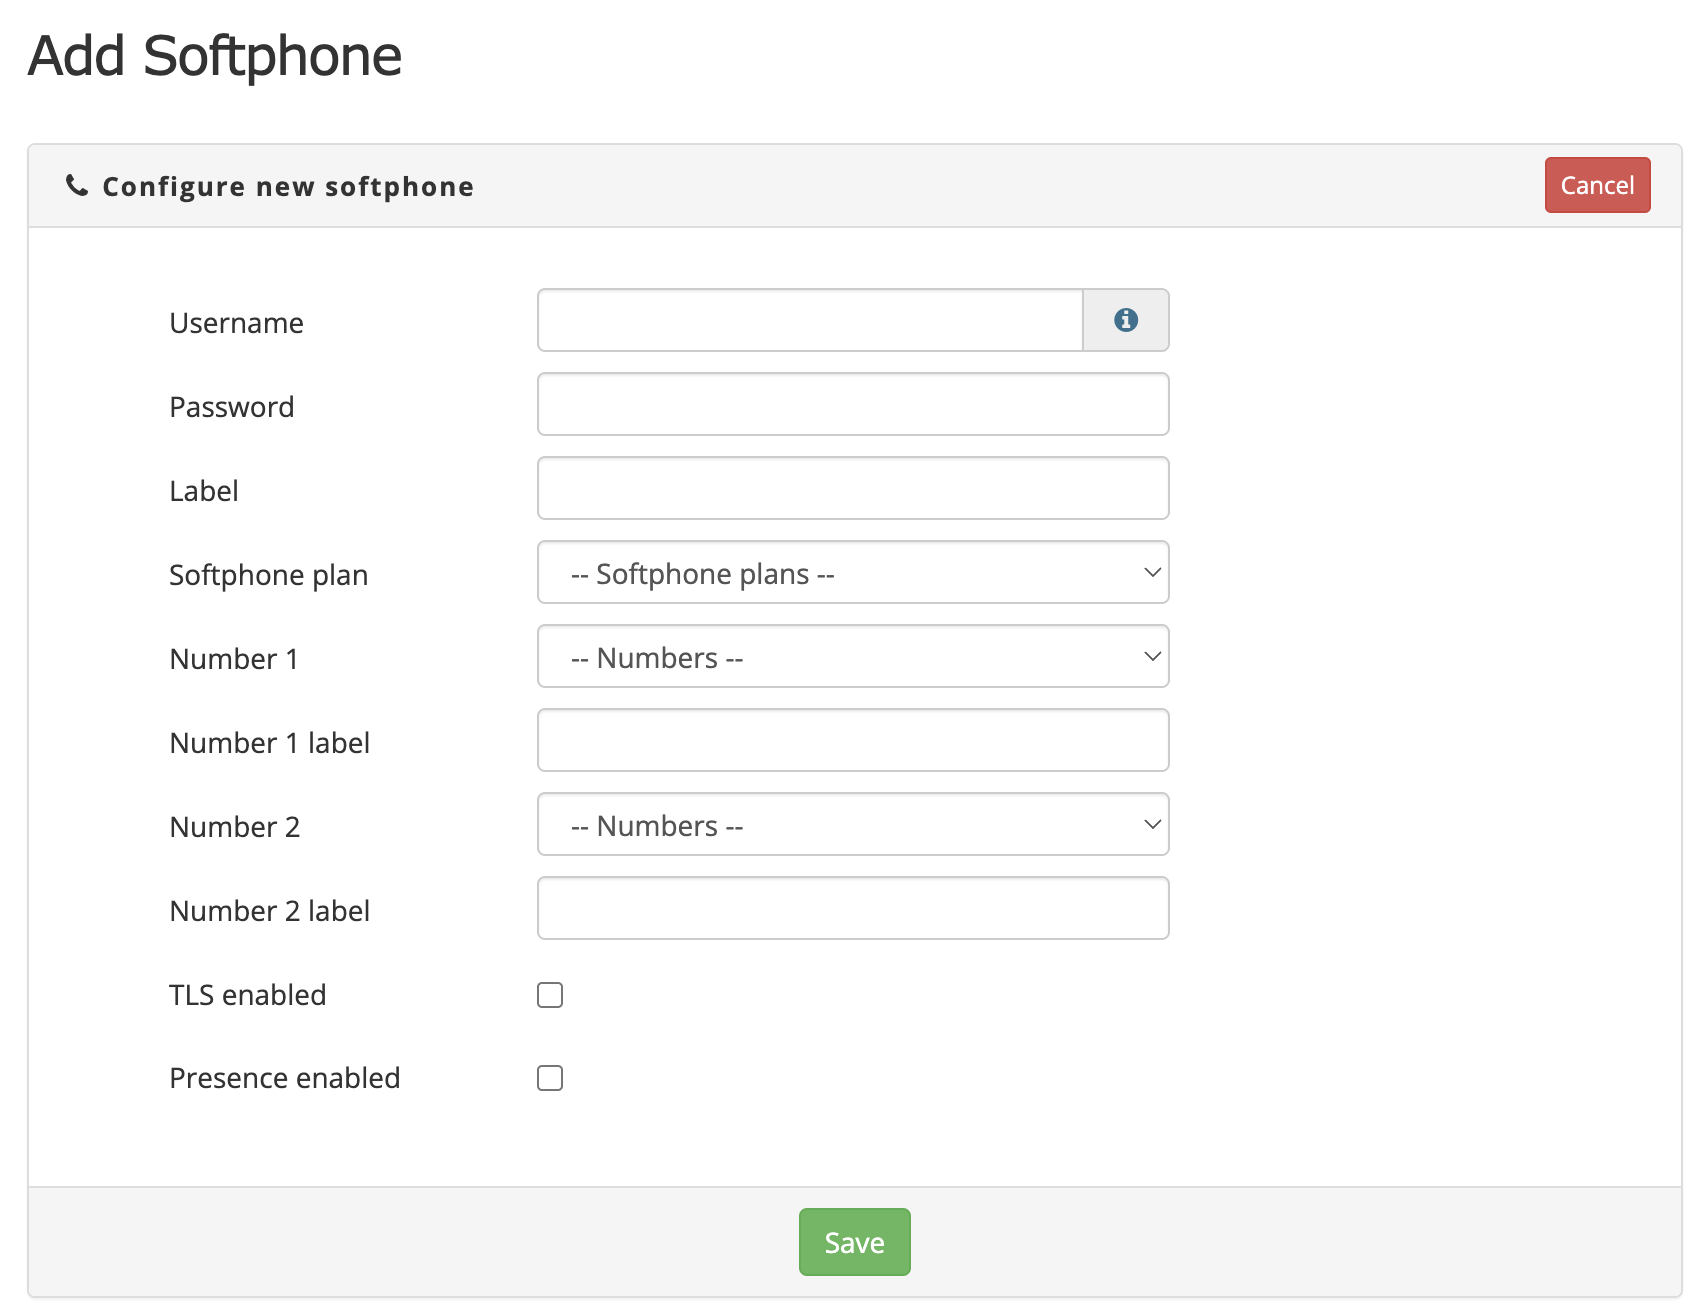Open the Number 2 numbers dropdown

(851, 824)
